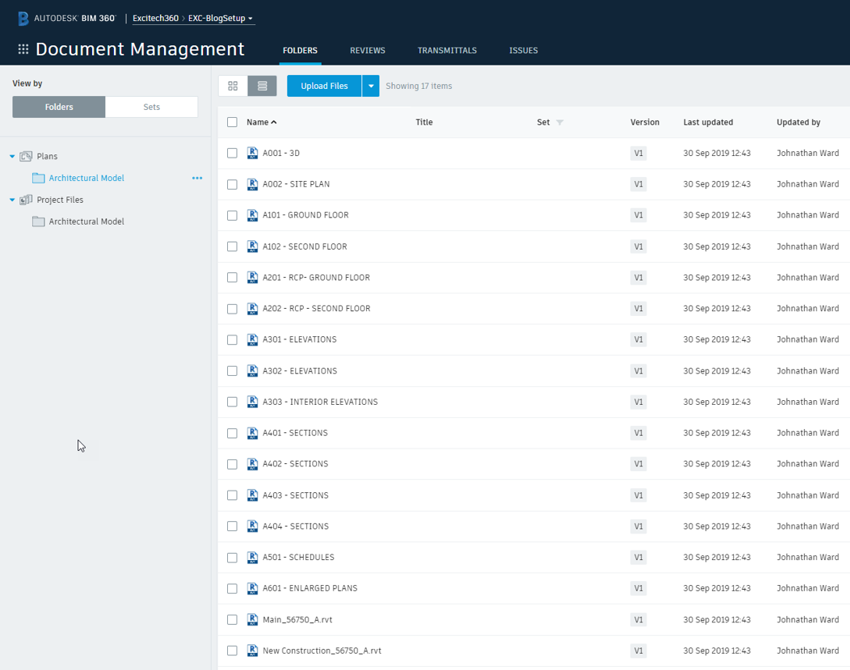Screen dimensions: 850x670
Task: Open the A402 - SECTIONS document
Action: [295, 464]
